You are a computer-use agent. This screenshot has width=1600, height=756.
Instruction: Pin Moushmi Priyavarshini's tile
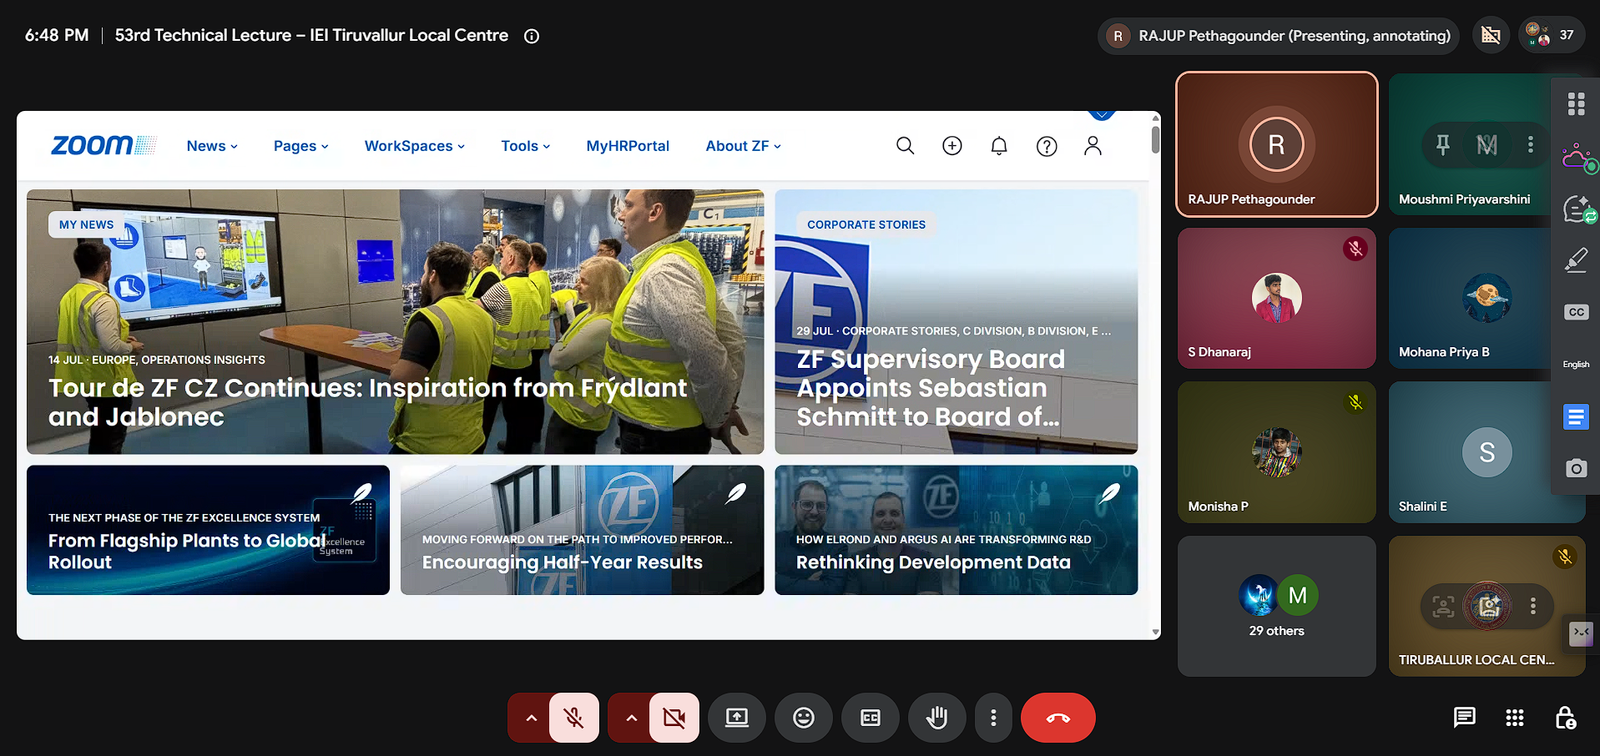tap(1443, 145)
